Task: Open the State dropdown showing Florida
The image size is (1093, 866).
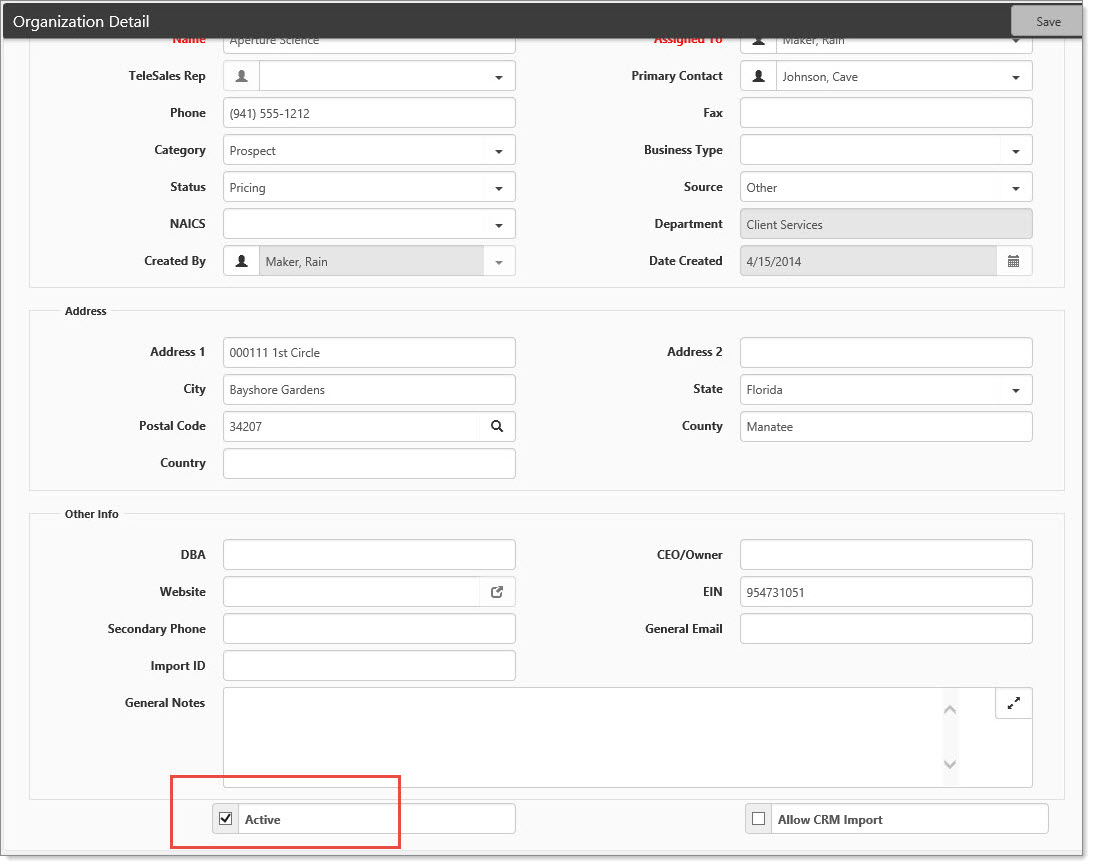Action: [886, 389]
